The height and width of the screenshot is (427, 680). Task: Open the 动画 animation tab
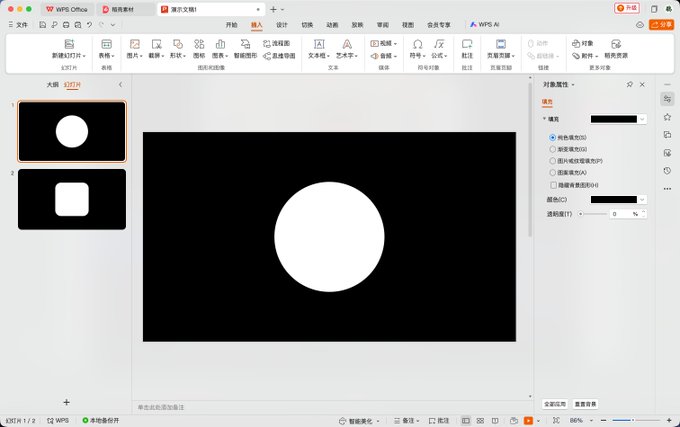click(x=332, y=25)
